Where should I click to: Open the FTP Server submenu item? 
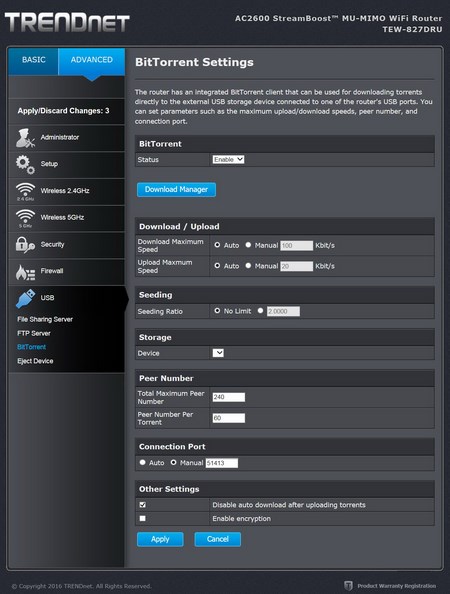tap(34, 333)
